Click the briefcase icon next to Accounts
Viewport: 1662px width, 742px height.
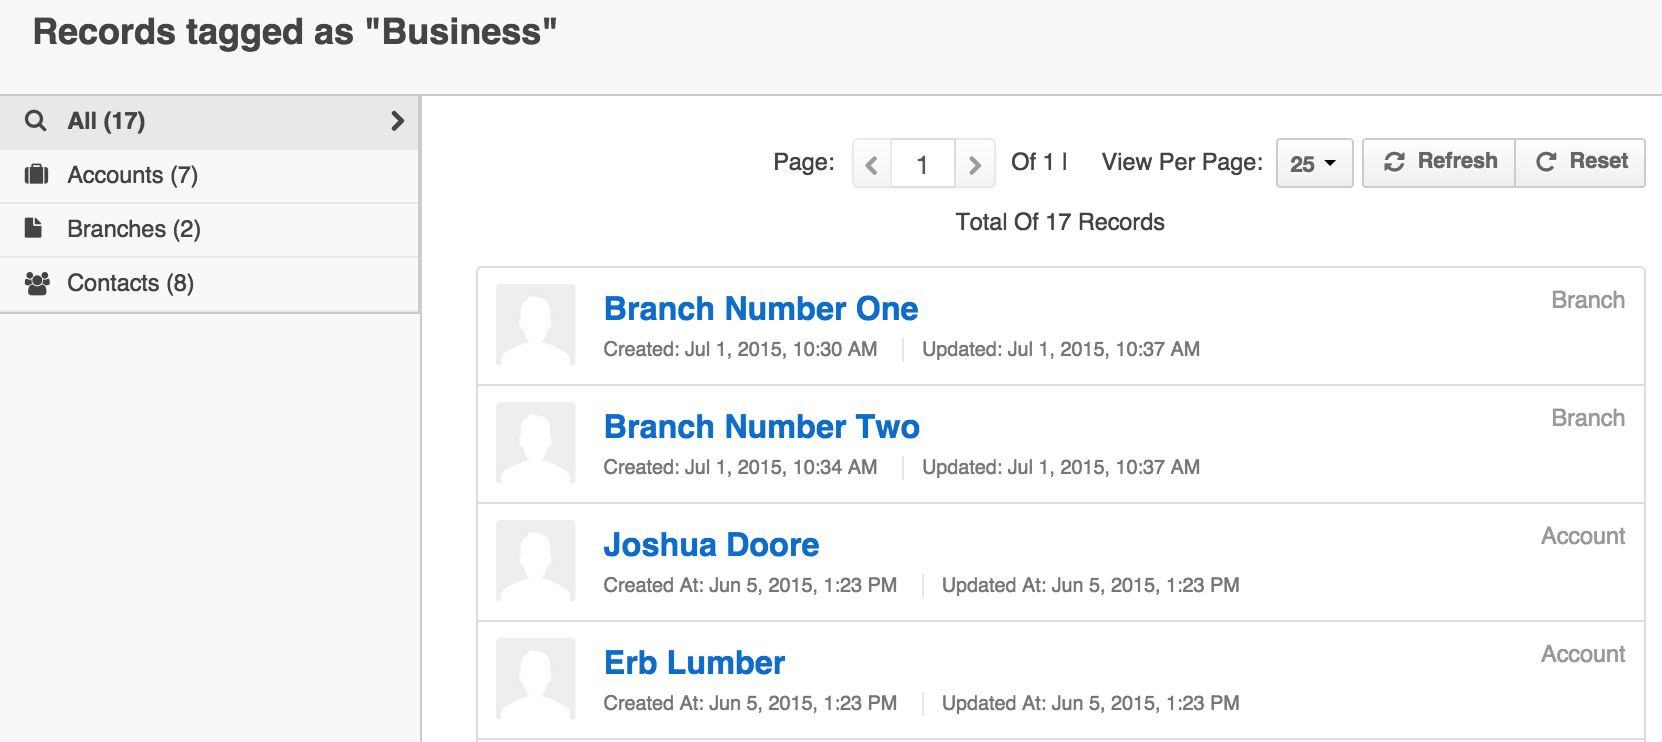36,175
